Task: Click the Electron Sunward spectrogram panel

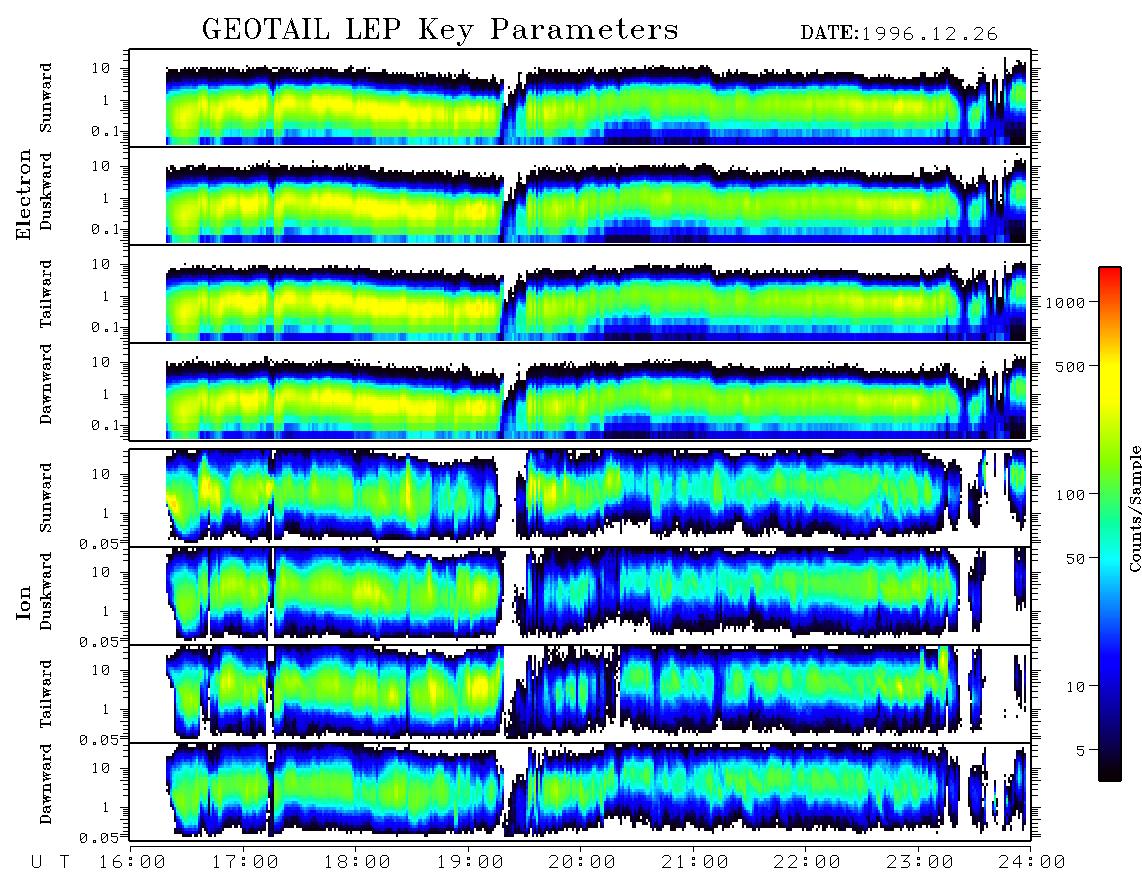Action: pyautogui.click(x=580, y=98)
